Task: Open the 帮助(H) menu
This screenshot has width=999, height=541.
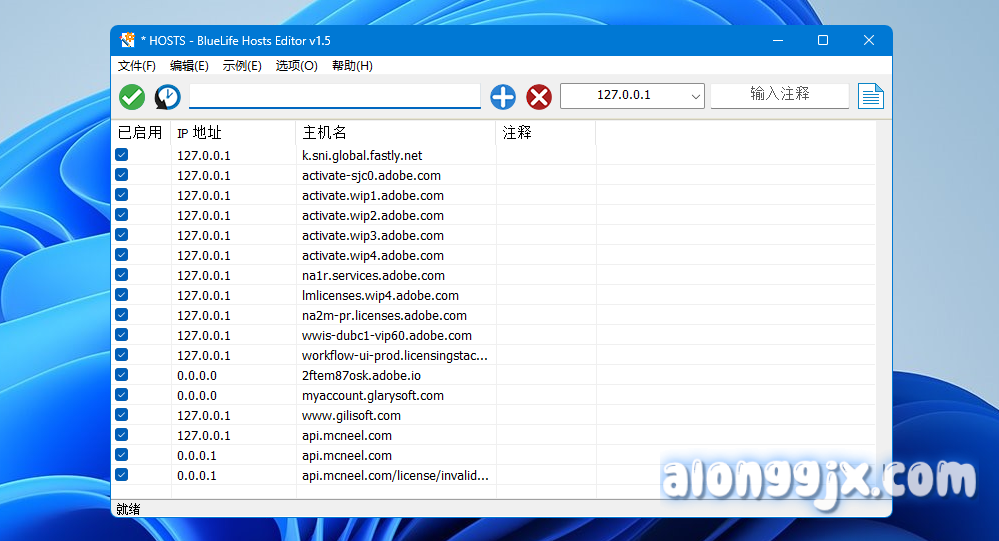Action: [352, 66]
